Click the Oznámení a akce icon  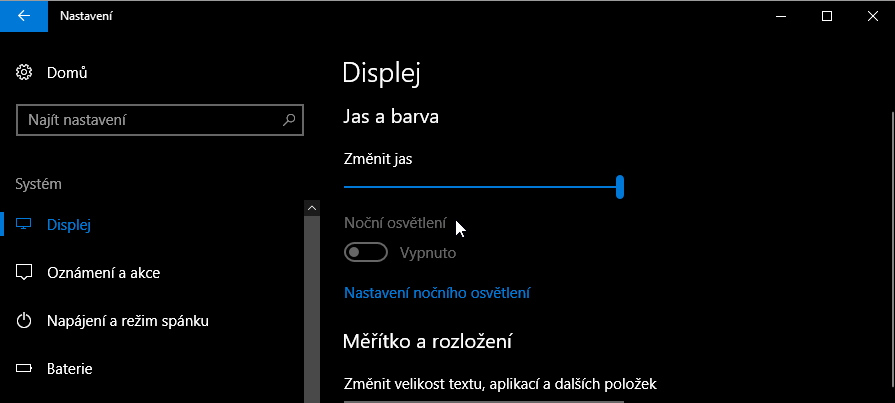[x=25, y=272]
